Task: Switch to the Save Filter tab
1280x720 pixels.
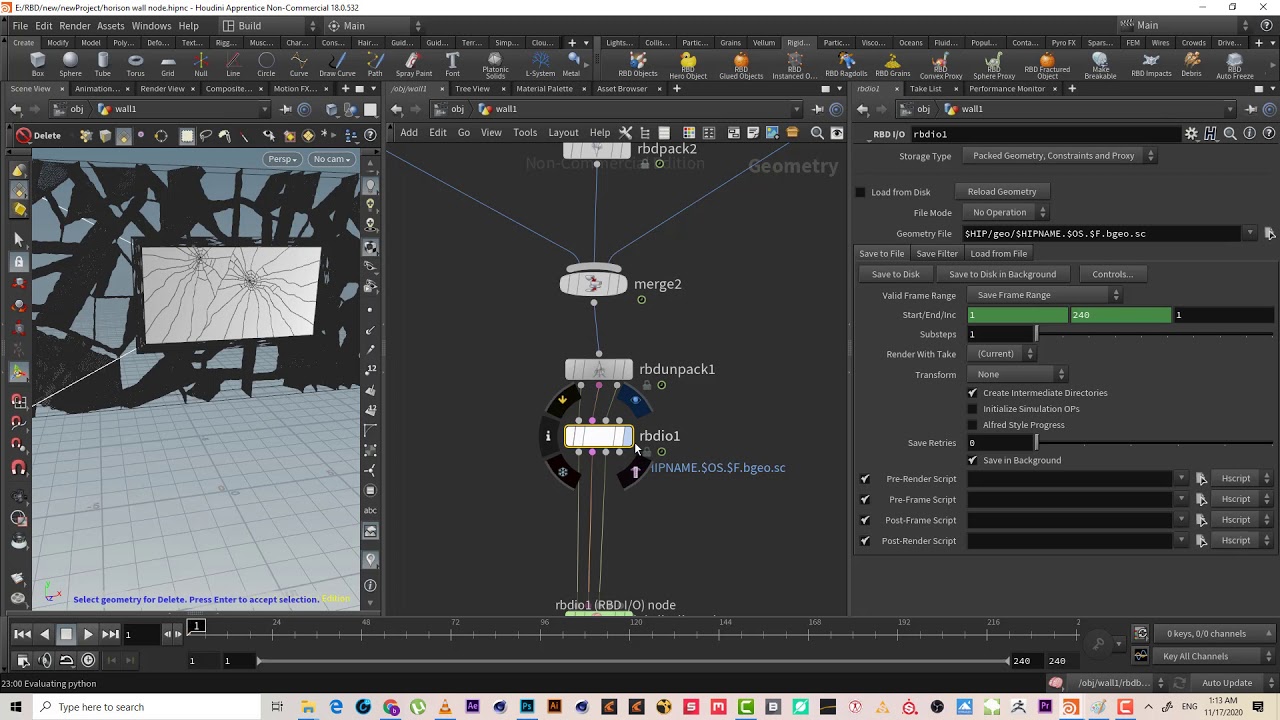Action: 937,254
